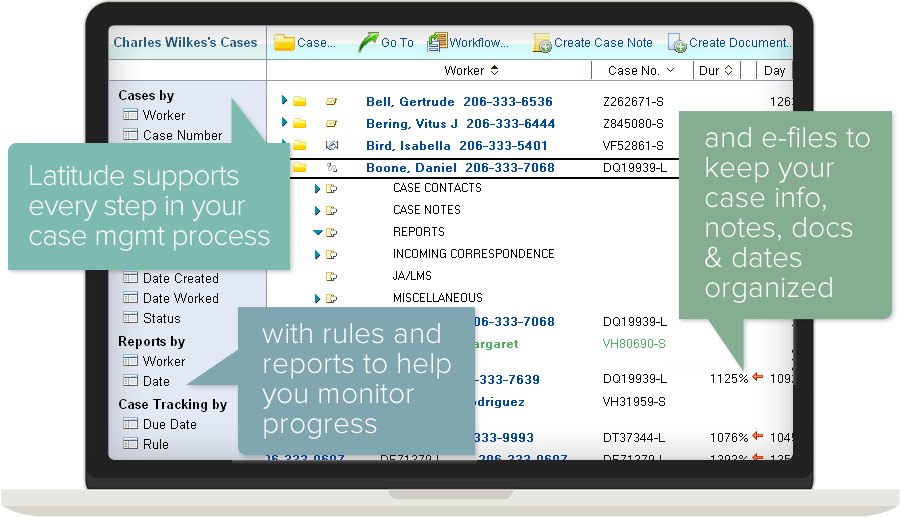Image resolution: width=900 pixels, height=517 pixels.
Task: Click folder icon in Bering, Vitus J row
Action: (300, 123)
